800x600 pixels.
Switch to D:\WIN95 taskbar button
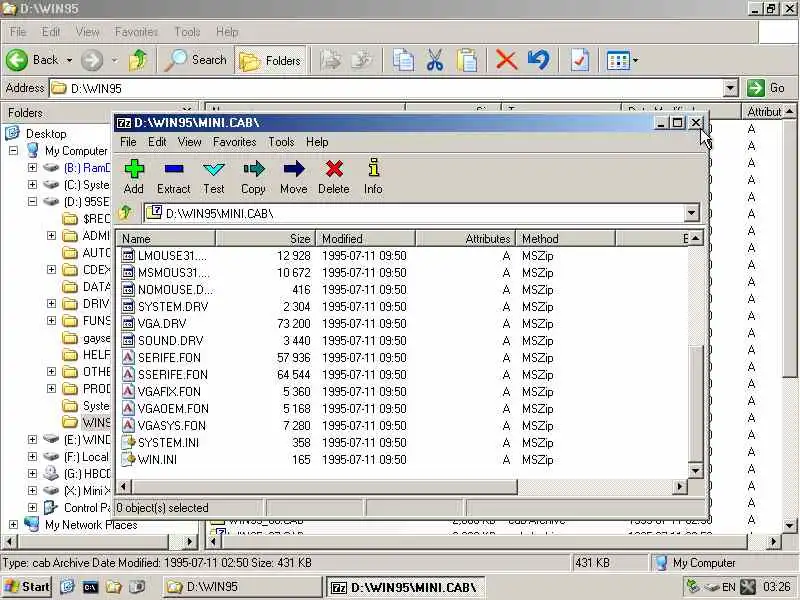click(x=243, y=587)
